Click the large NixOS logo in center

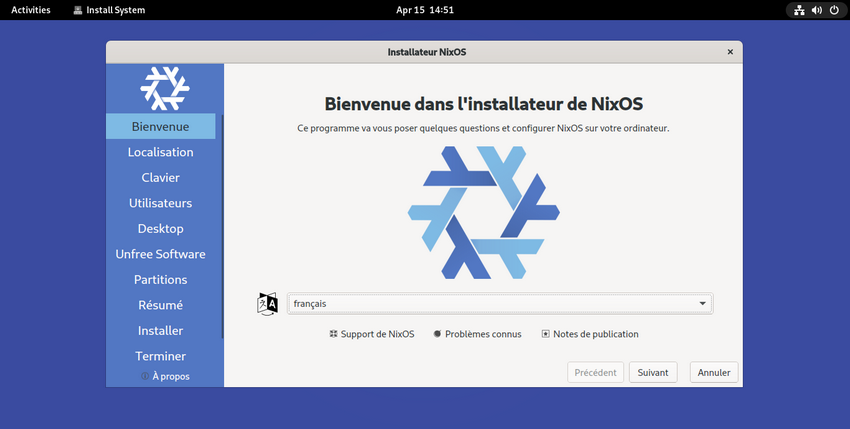pos(483,212)
